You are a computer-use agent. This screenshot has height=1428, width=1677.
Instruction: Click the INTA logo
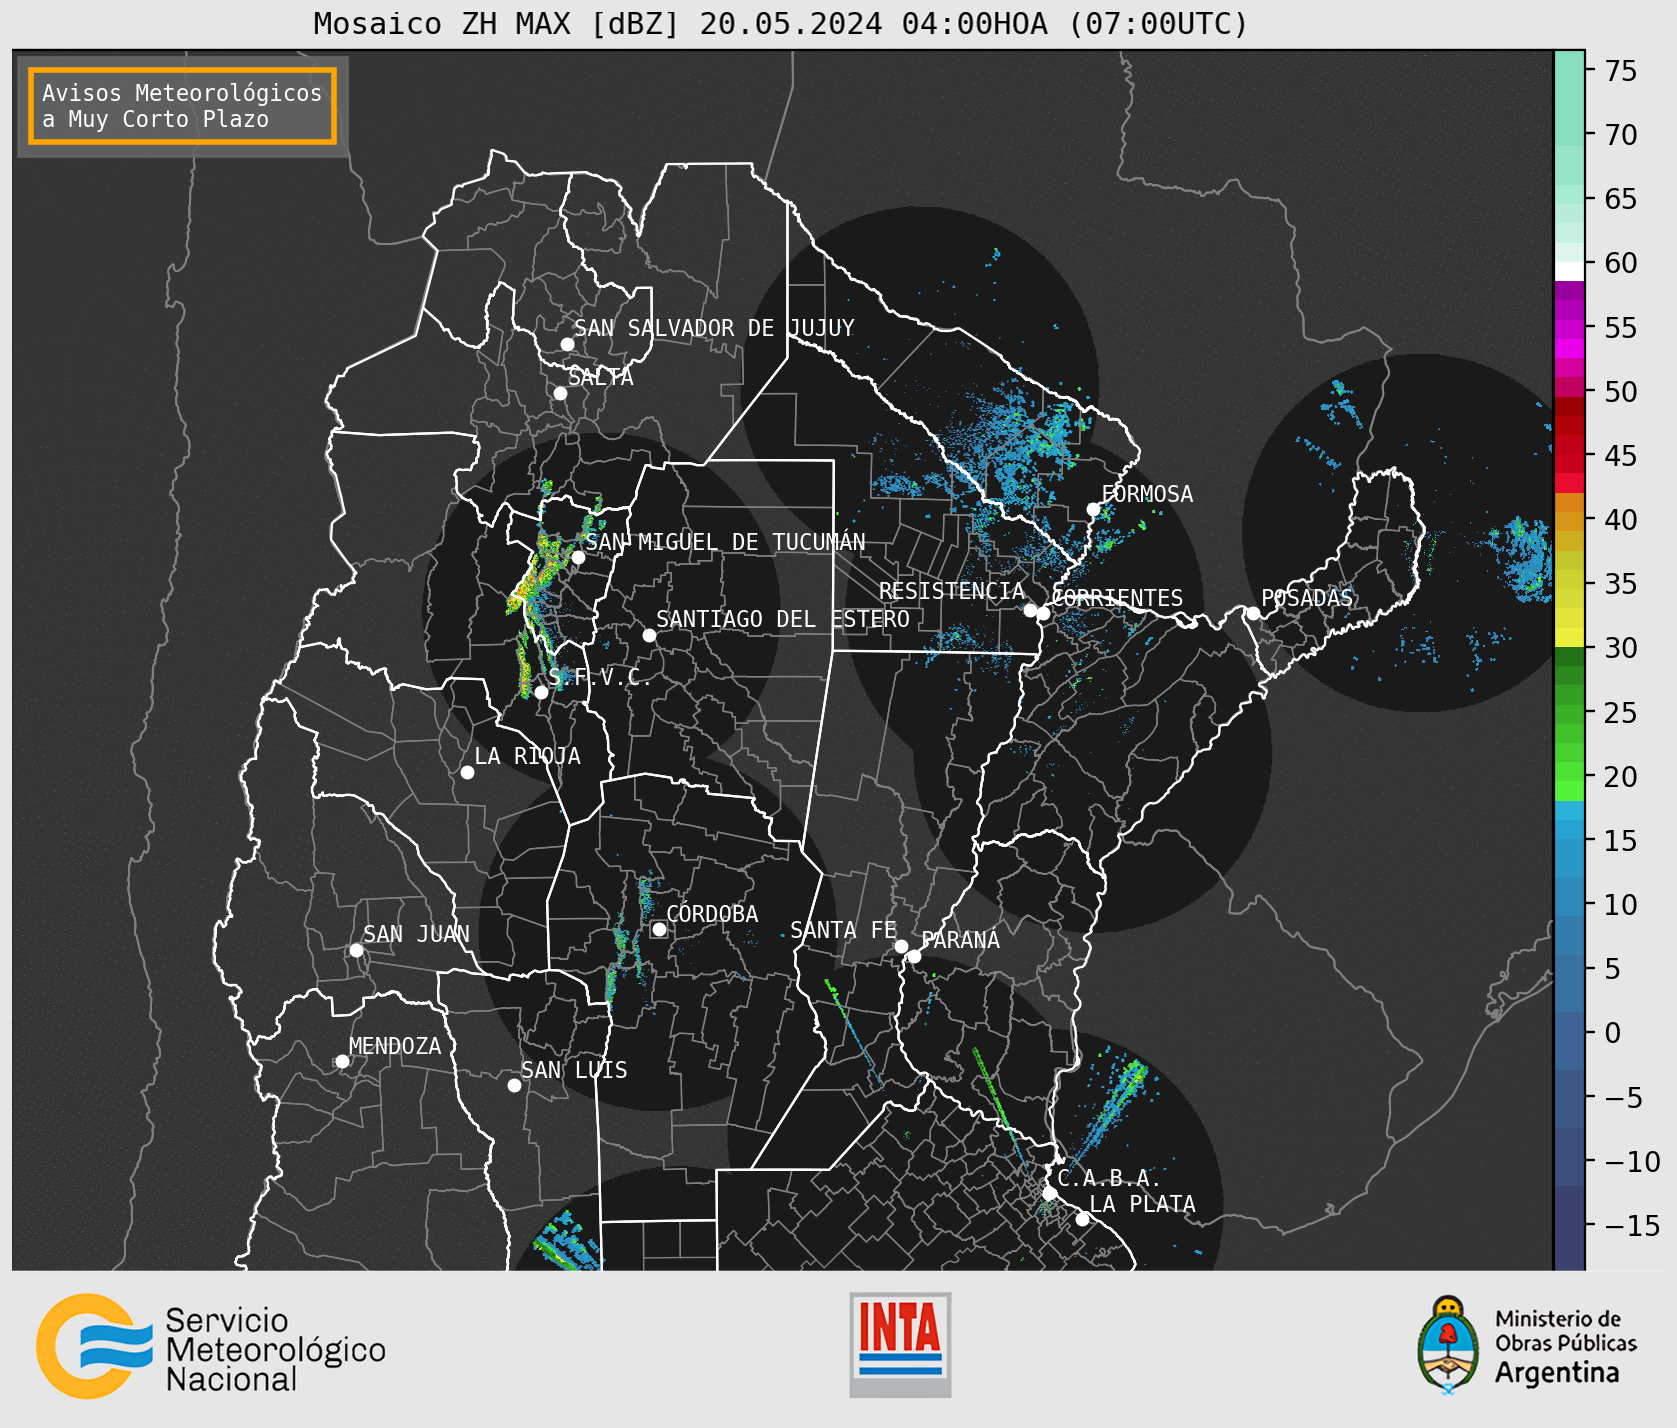point(900,1344)
